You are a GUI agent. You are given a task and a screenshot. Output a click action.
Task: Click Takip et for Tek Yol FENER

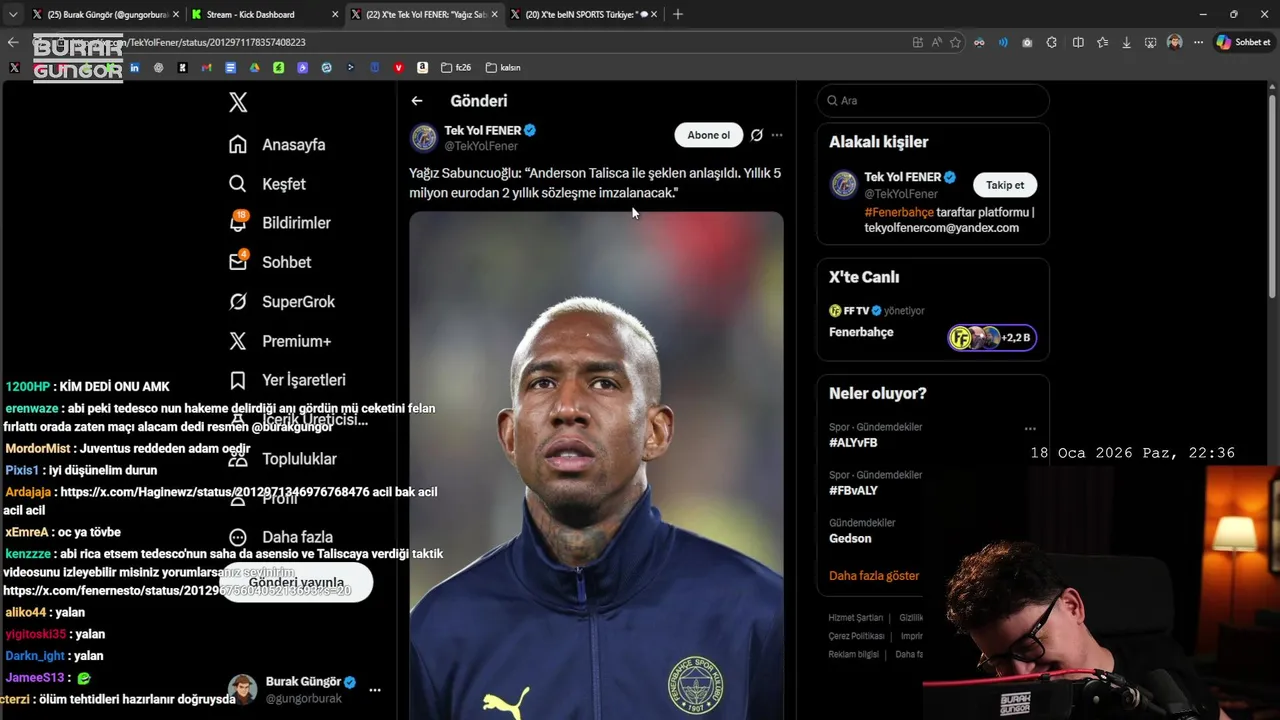[x=1005, y=185]
